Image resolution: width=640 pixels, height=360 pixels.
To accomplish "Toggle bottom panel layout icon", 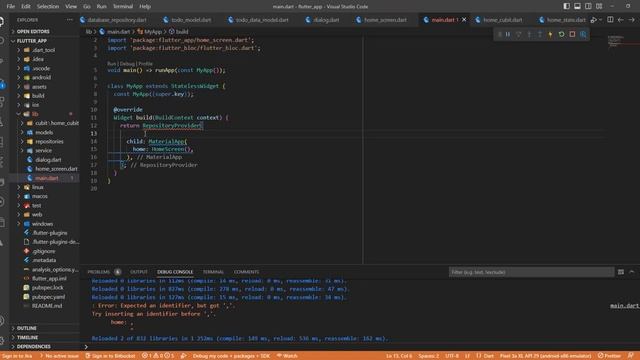I will 577,6.
